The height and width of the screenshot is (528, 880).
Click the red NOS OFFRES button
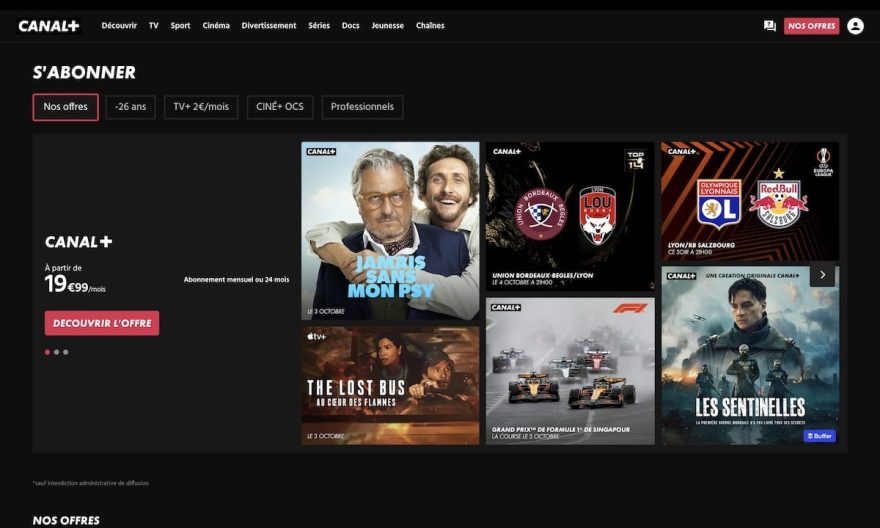pos(811,26)
